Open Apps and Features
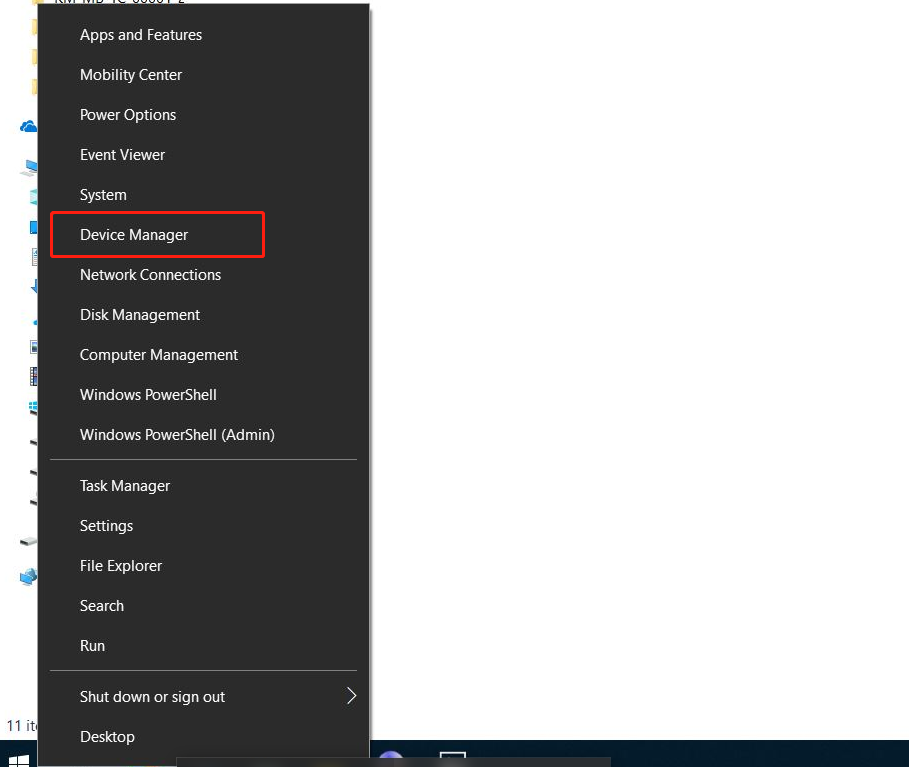The width and height of the screenshot is (909, 767). click(141, 35)
